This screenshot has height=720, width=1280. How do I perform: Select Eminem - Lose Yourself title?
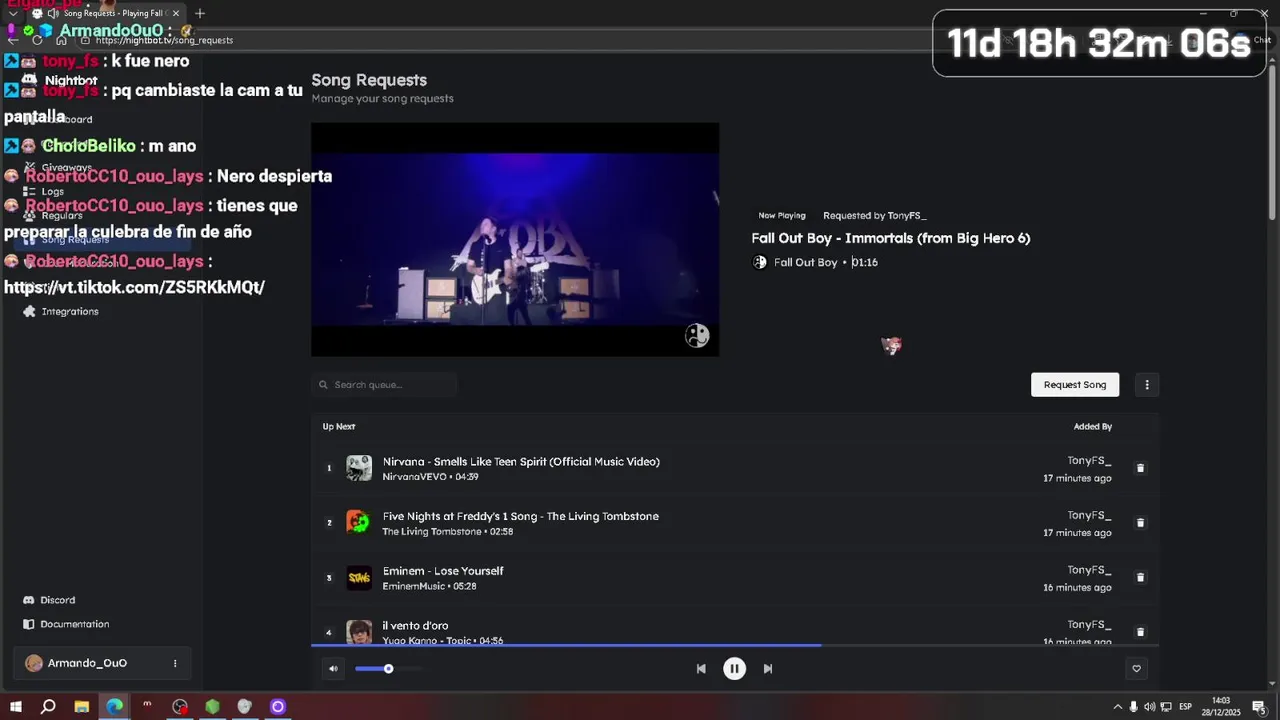443,571
